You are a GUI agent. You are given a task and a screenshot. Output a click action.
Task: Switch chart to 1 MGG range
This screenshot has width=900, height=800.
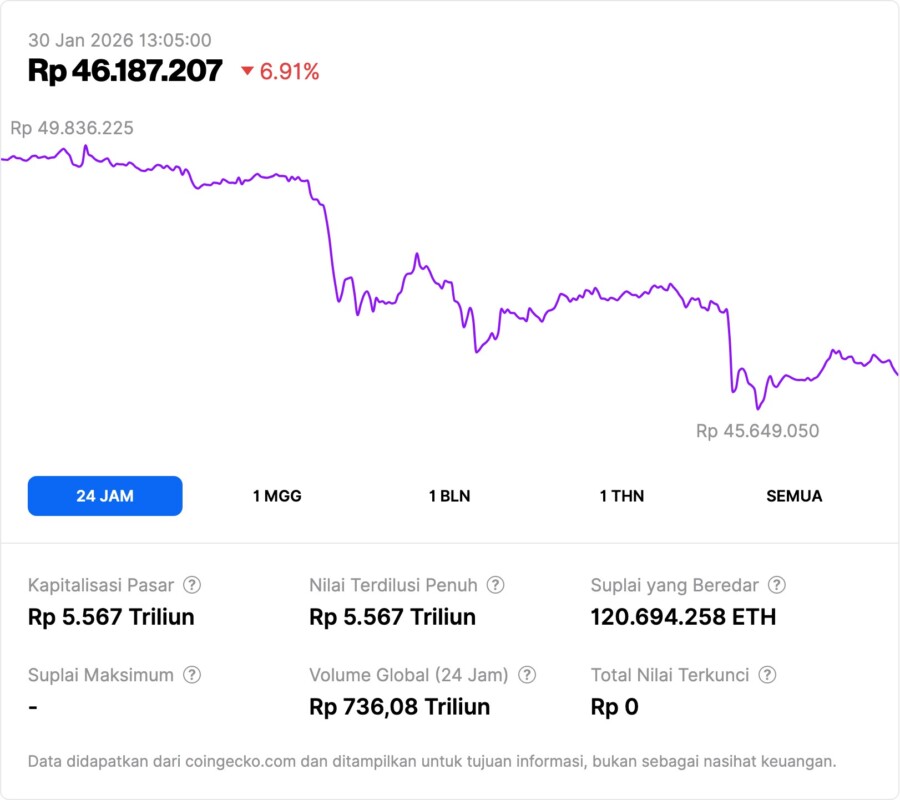point(277,496)
